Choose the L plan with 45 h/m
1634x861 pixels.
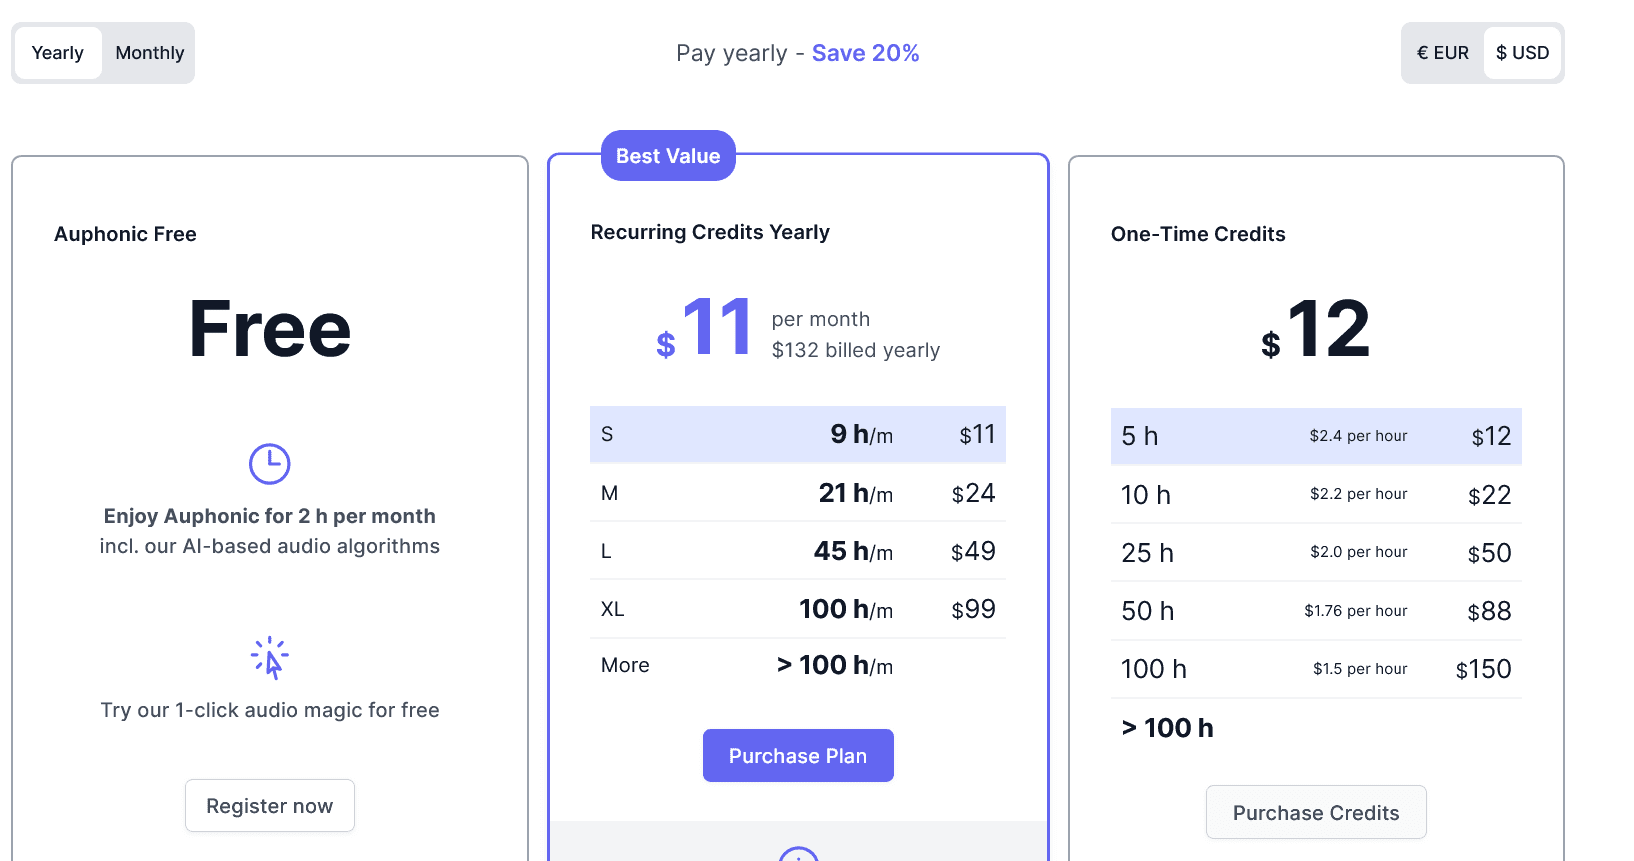pyautogui.click(x=798, y=551)
